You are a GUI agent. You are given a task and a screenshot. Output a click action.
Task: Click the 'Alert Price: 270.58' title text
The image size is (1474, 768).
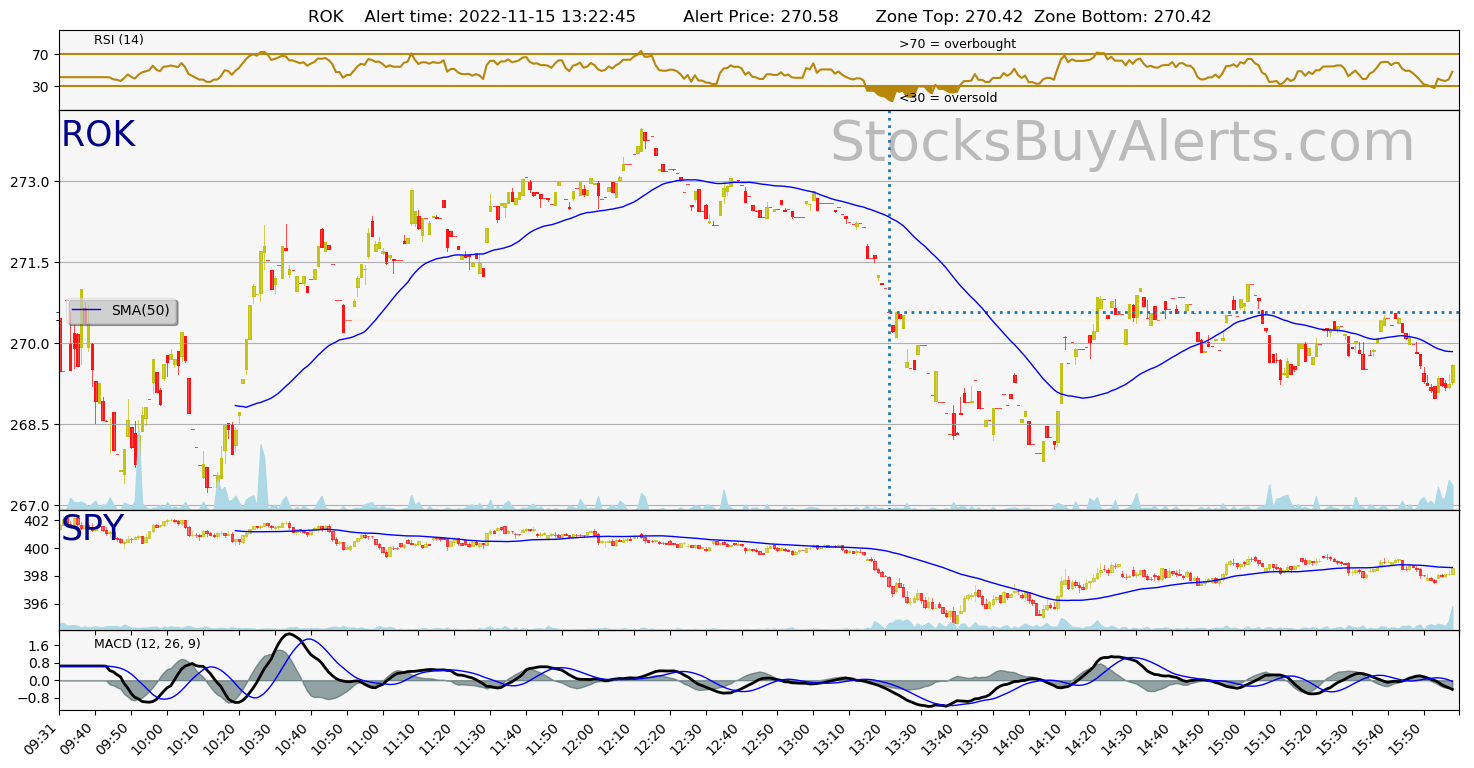coord(762,16)
